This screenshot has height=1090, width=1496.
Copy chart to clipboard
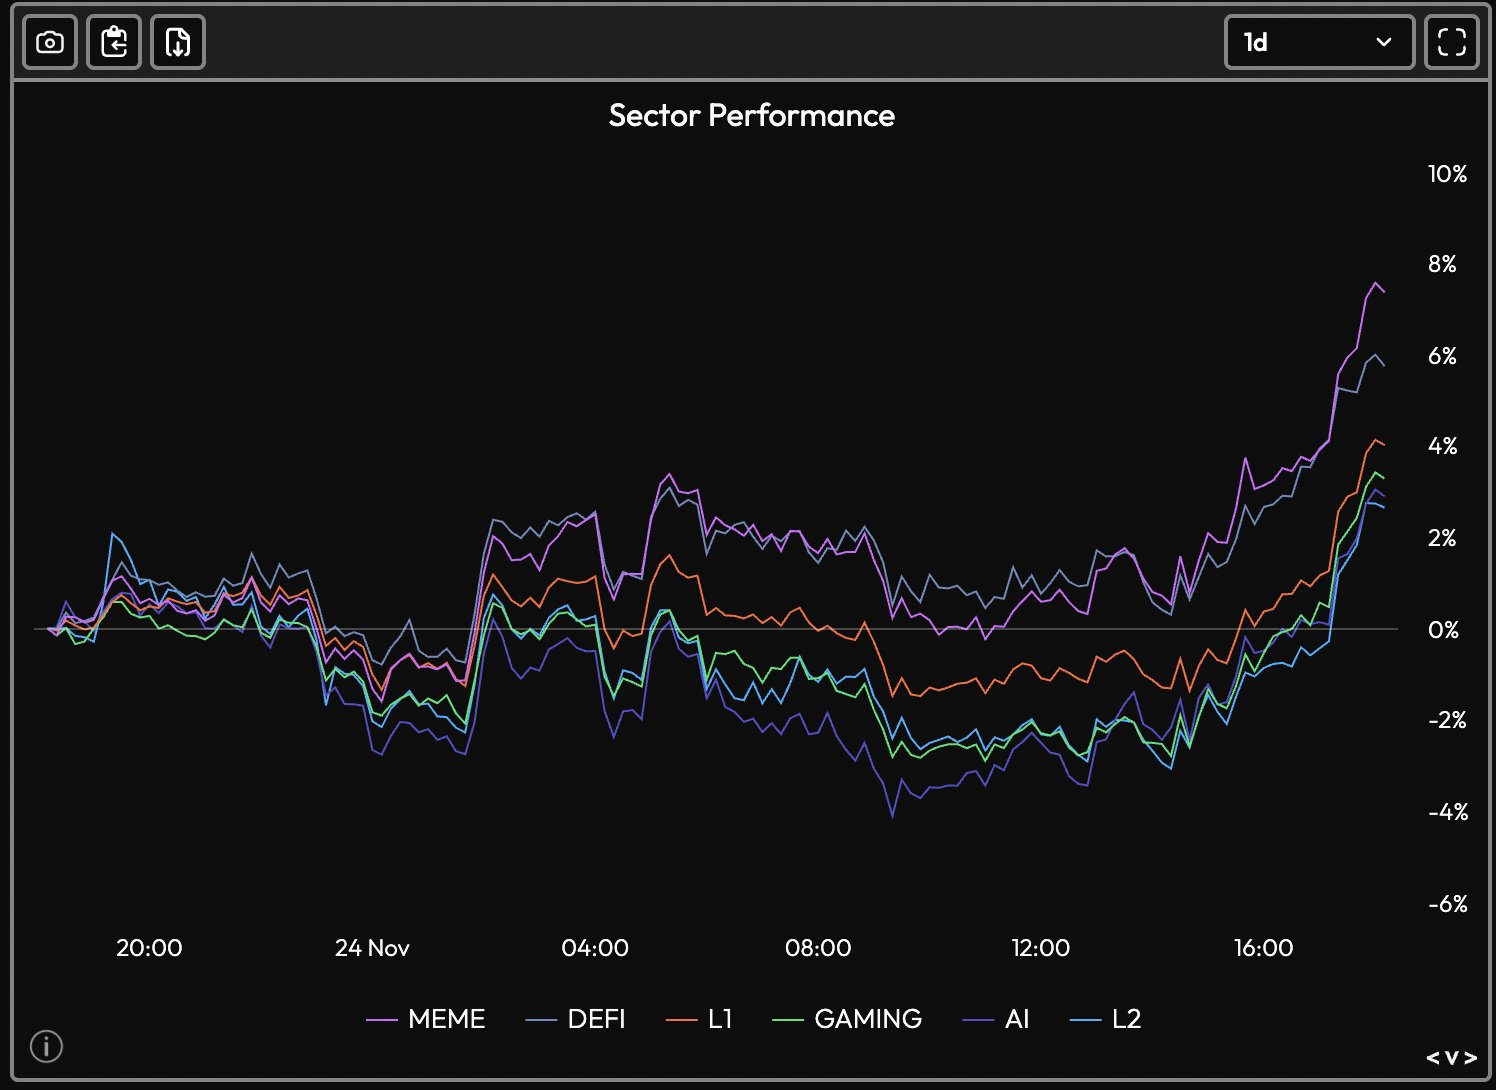pyautogui.click(x=114, y=42)
